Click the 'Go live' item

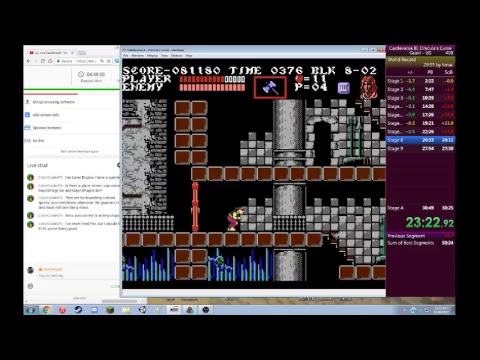pos(38,140)
